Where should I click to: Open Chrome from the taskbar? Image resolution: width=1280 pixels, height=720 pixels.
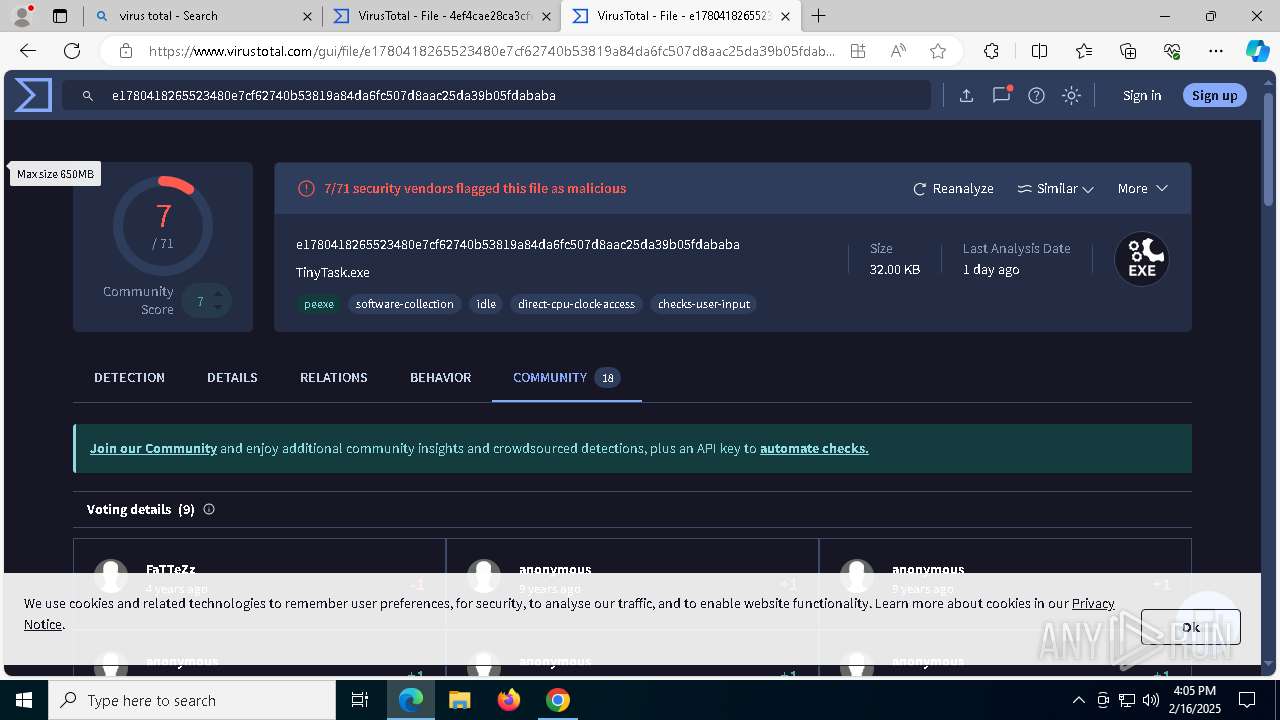point(558,700)
